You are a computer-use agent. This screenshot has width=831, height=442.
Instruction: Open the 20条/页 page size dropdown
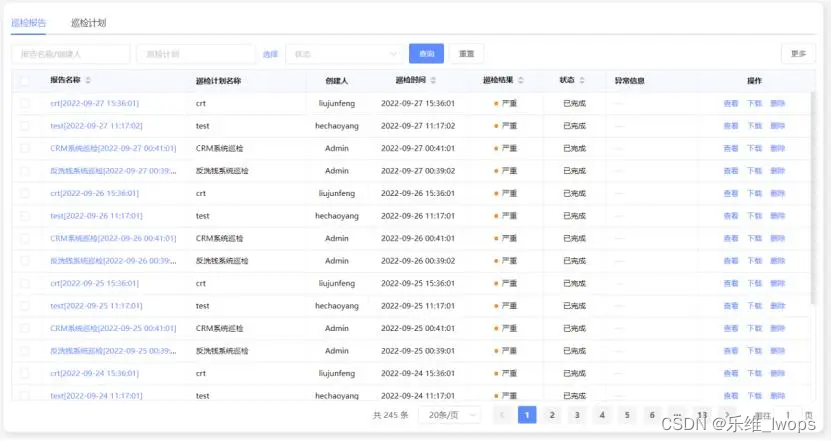coord(449,415)
